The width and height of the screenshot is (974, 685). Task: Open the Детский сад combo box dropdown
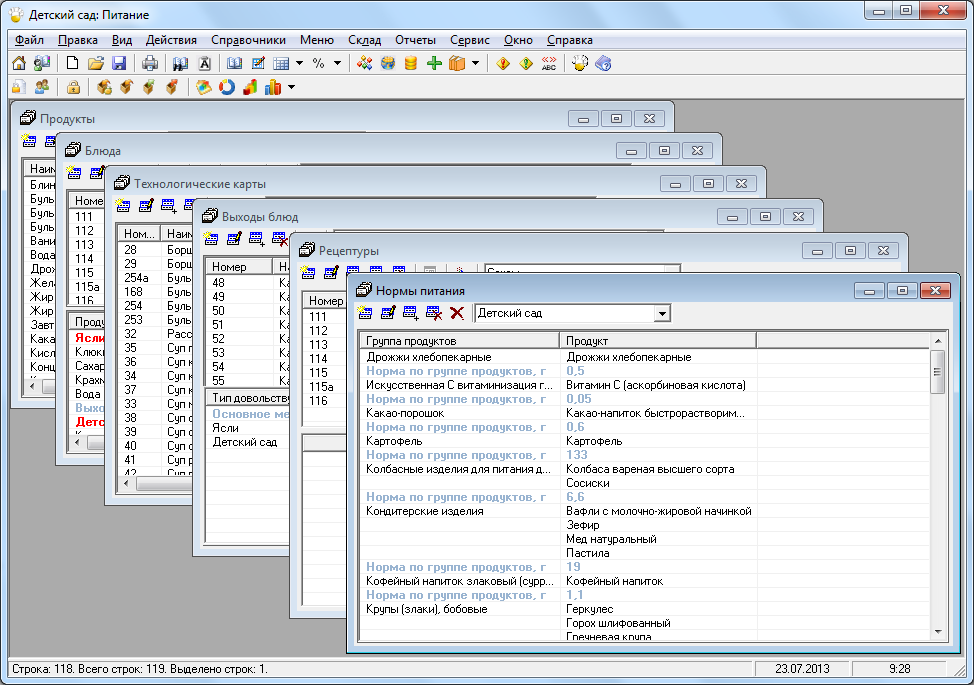click(x=661, y=313)
